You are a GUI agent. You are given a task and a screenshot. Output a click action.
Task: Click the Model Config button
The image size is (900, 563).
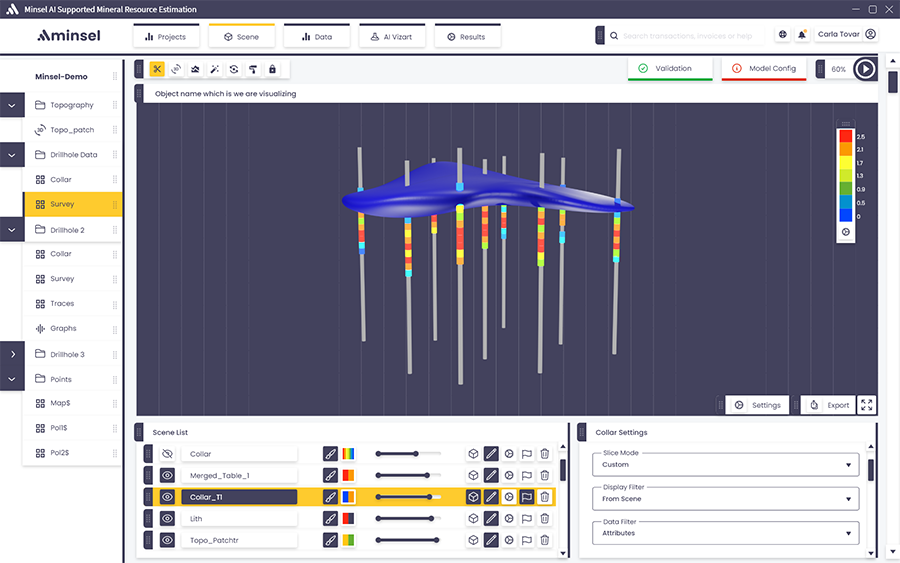coord(763,69)
